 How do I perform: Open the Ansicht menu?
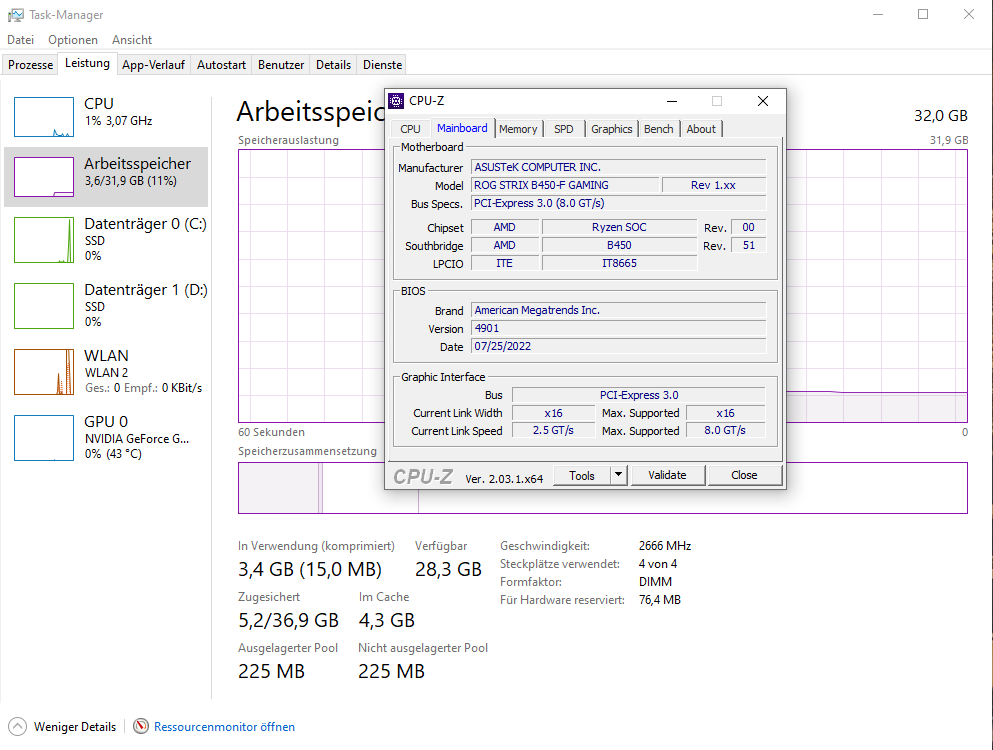click(132, 40)
